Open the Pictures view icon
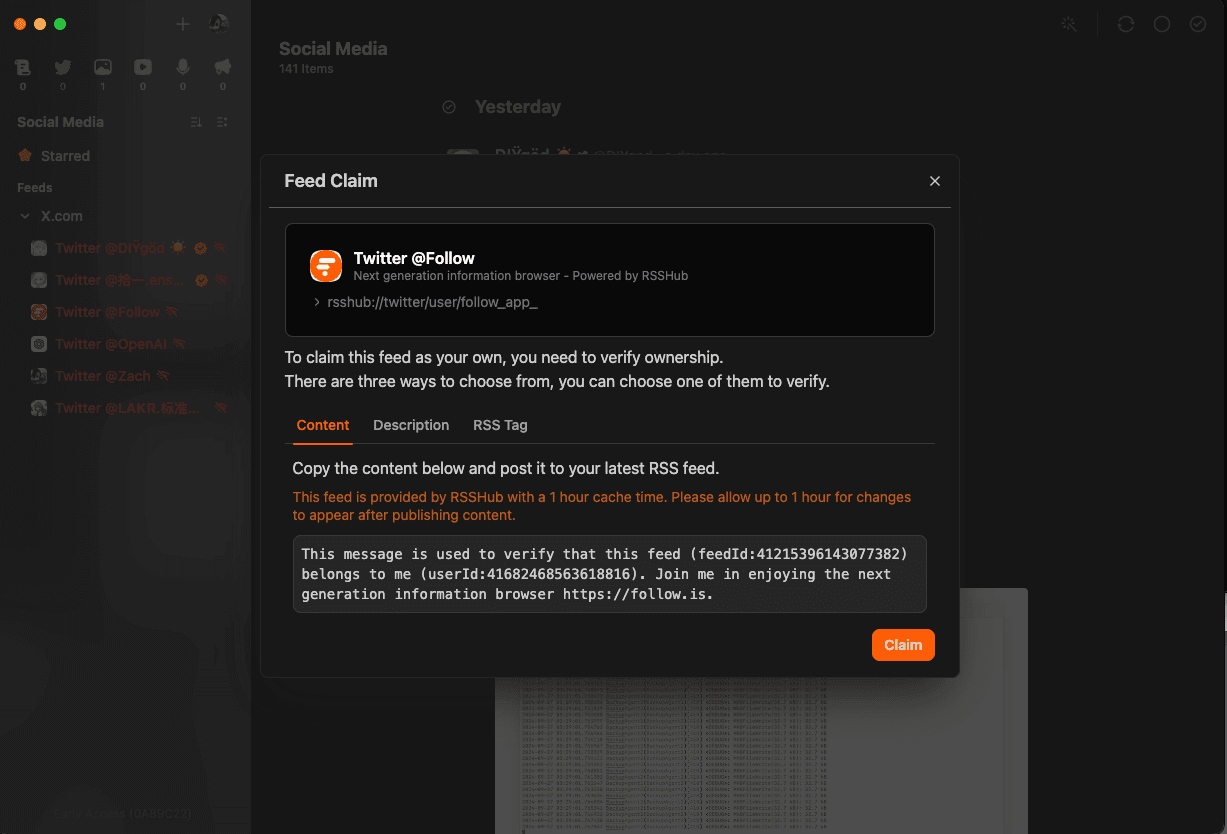Screen dimensions: 1227x834 coord(103,68)
